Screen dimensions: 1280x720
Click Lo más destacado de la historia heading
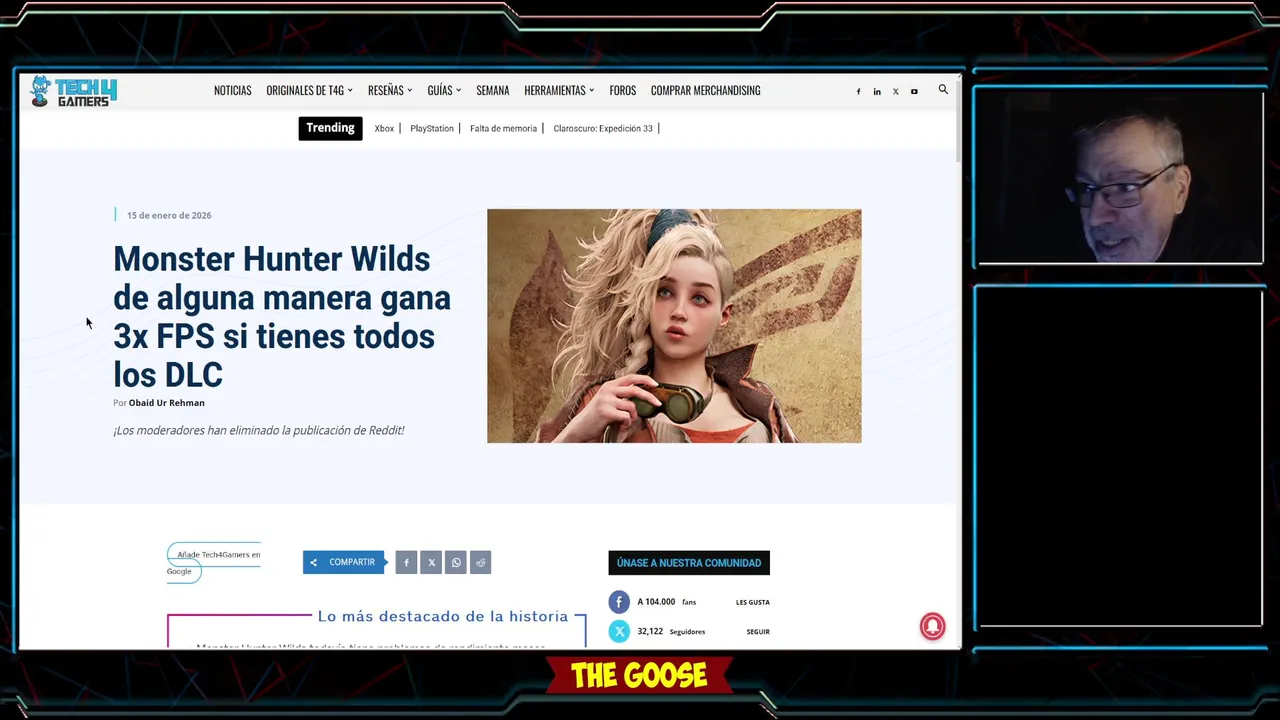pos(443,616)
